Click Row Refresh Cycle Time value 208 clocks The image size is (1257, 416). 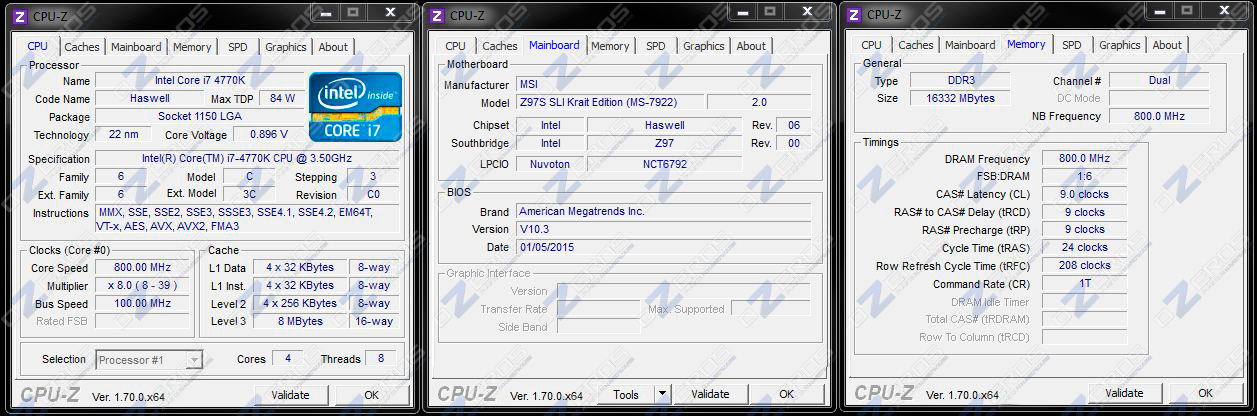pos(1084,266)
